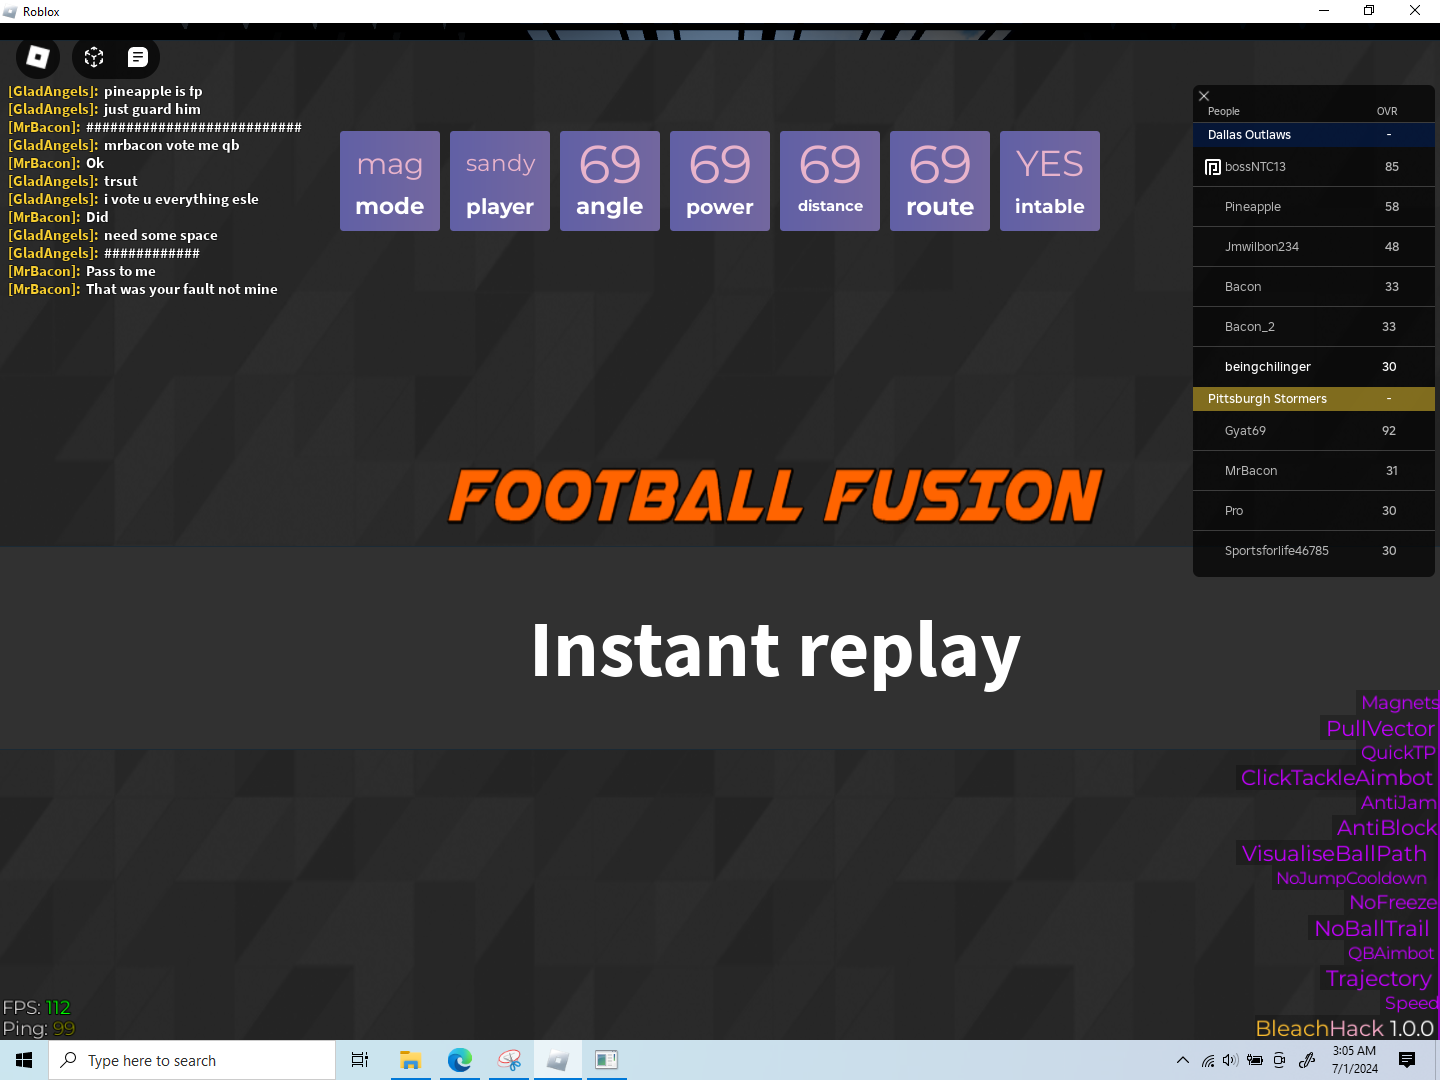Viewport: 1440px width, 1080px height.
Task: Click MrBacon in the People leaderboard
Action: point(1314,471)
